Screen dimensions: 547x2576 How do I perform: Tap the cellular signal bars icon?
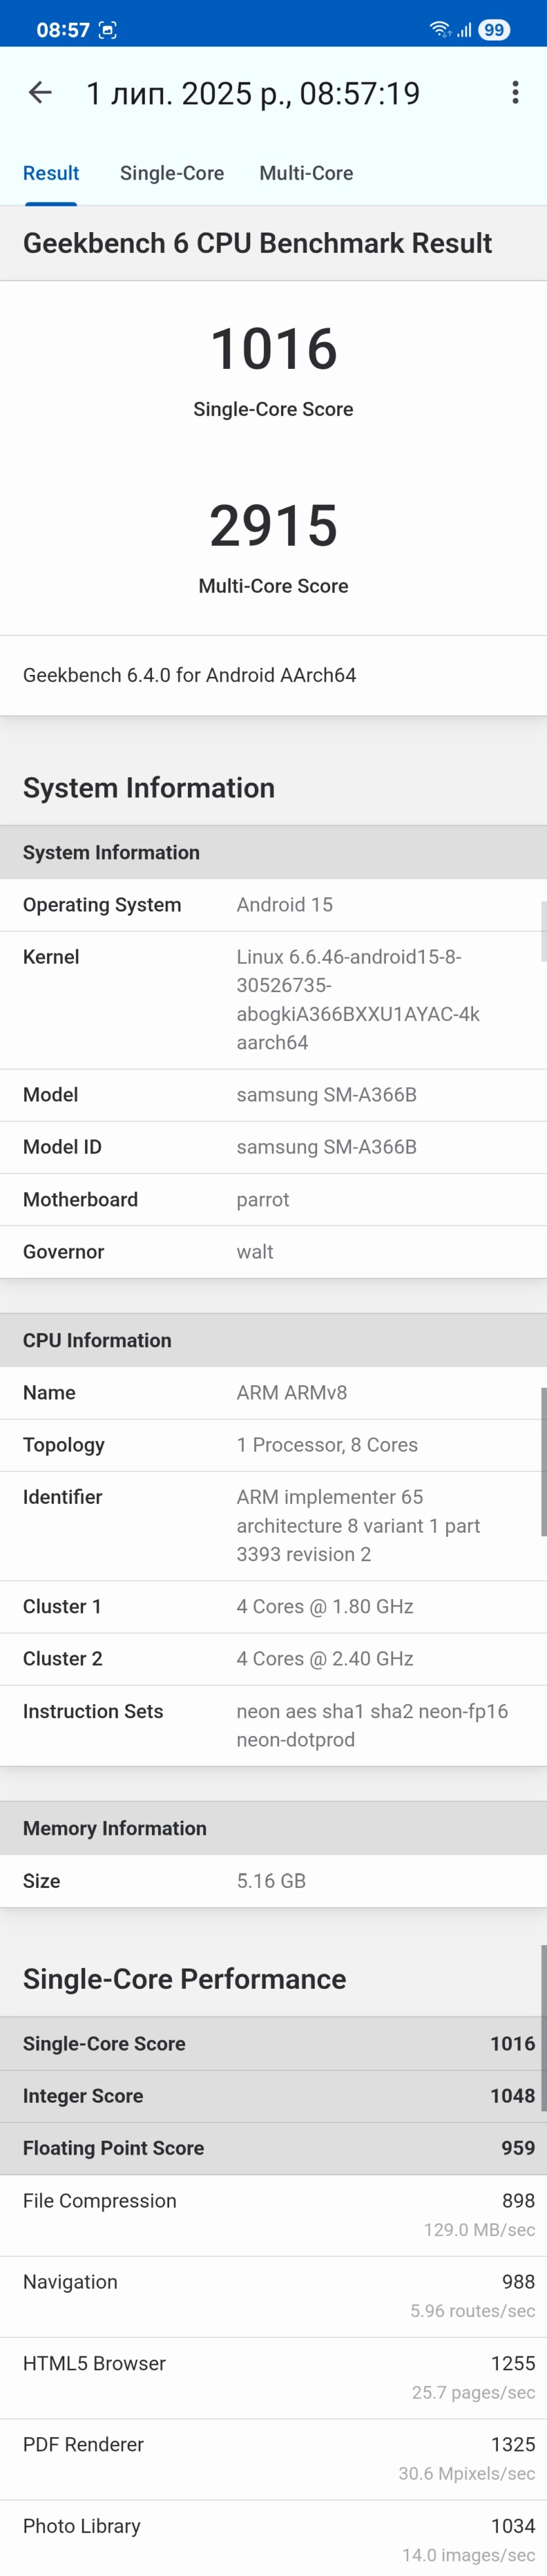464,30
